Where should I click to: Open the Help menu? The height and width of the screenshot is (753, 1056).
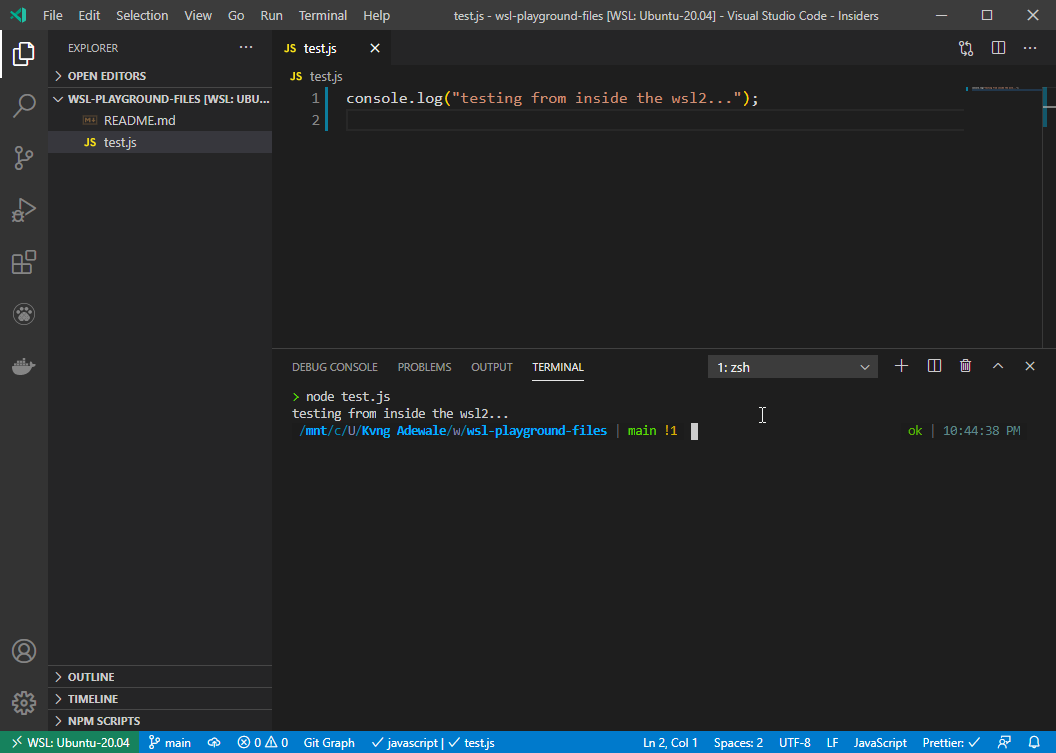coord(376,15)
